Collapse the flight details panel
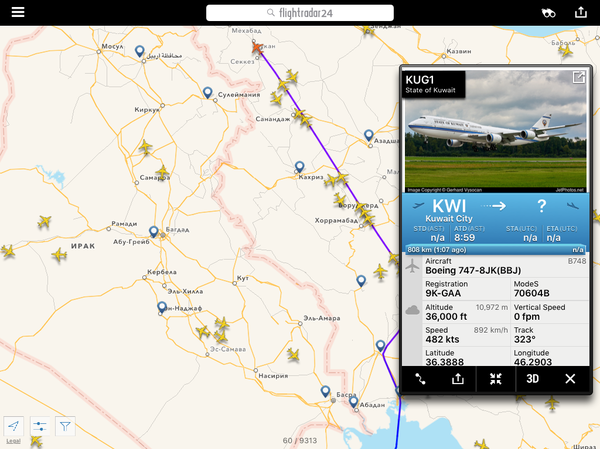600x449 pixels. coord(496,379)
